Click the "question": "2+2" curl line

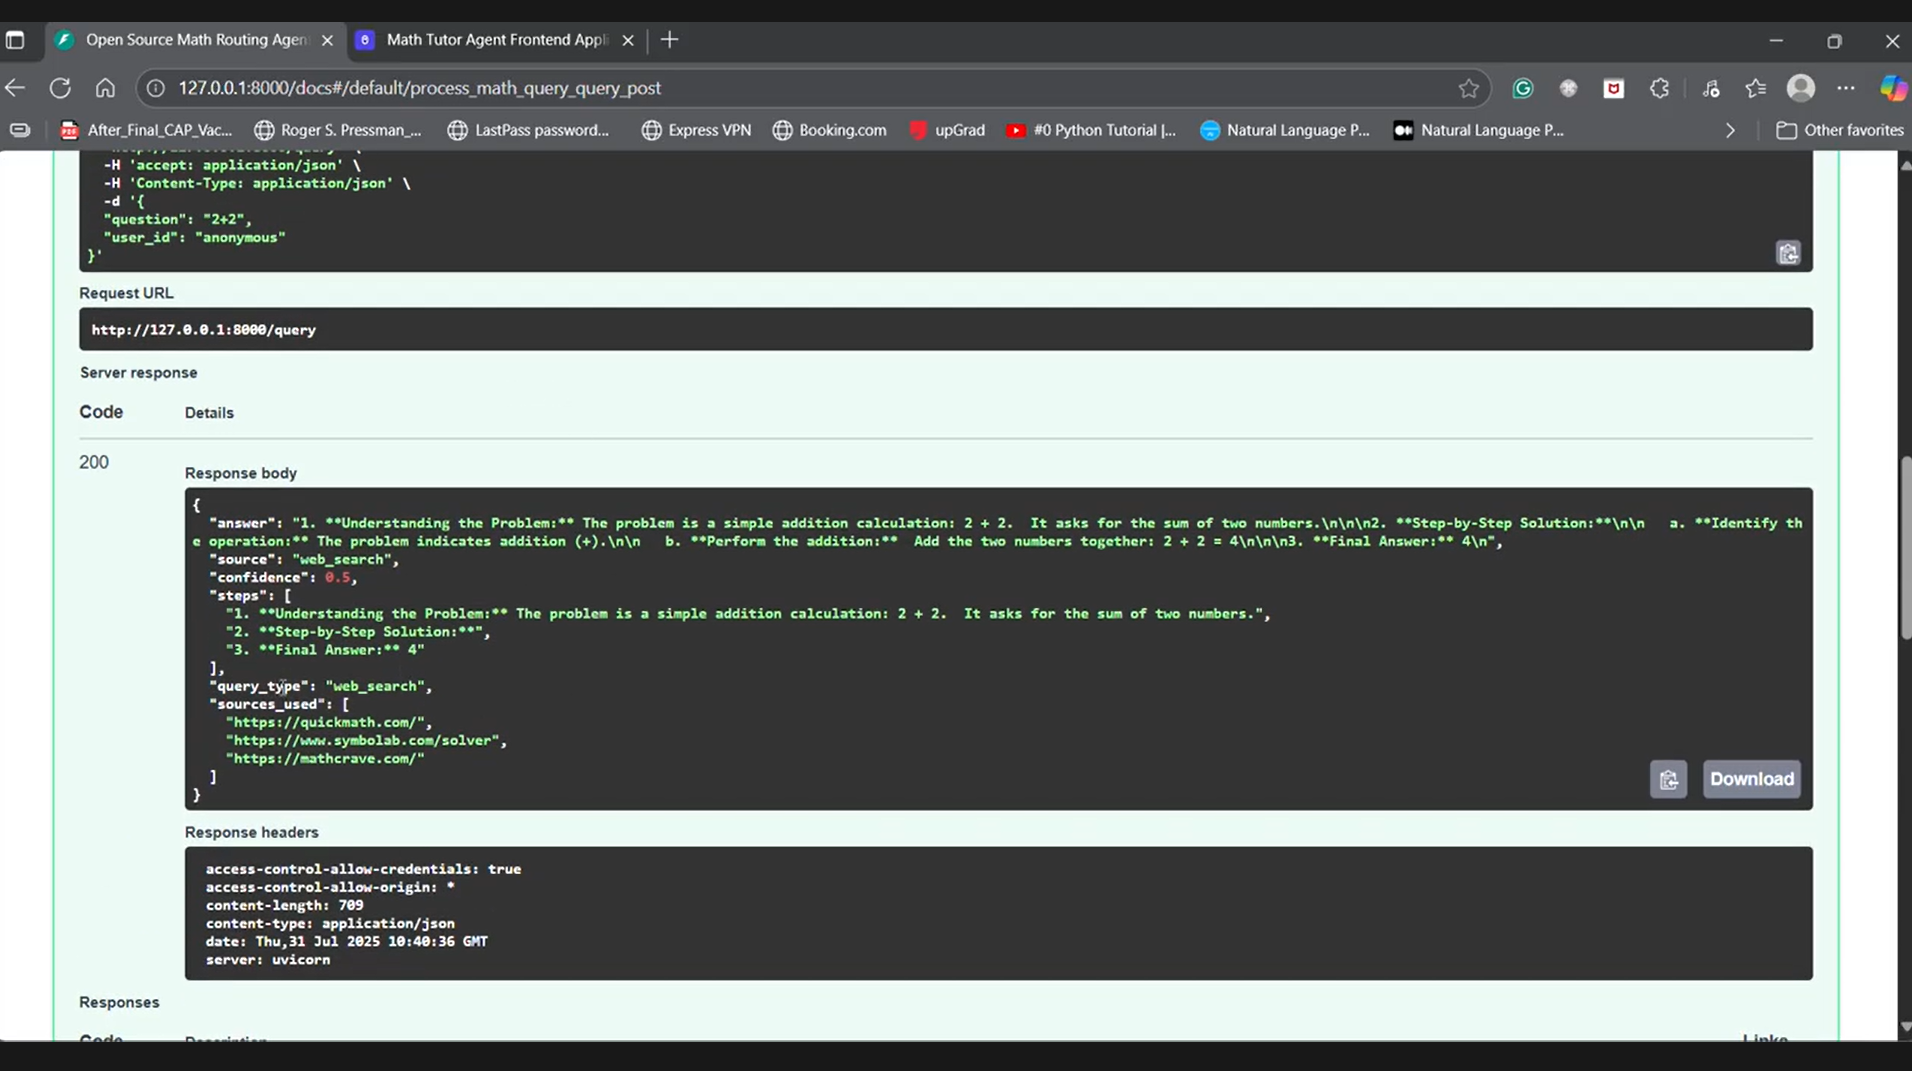[177, 220]
